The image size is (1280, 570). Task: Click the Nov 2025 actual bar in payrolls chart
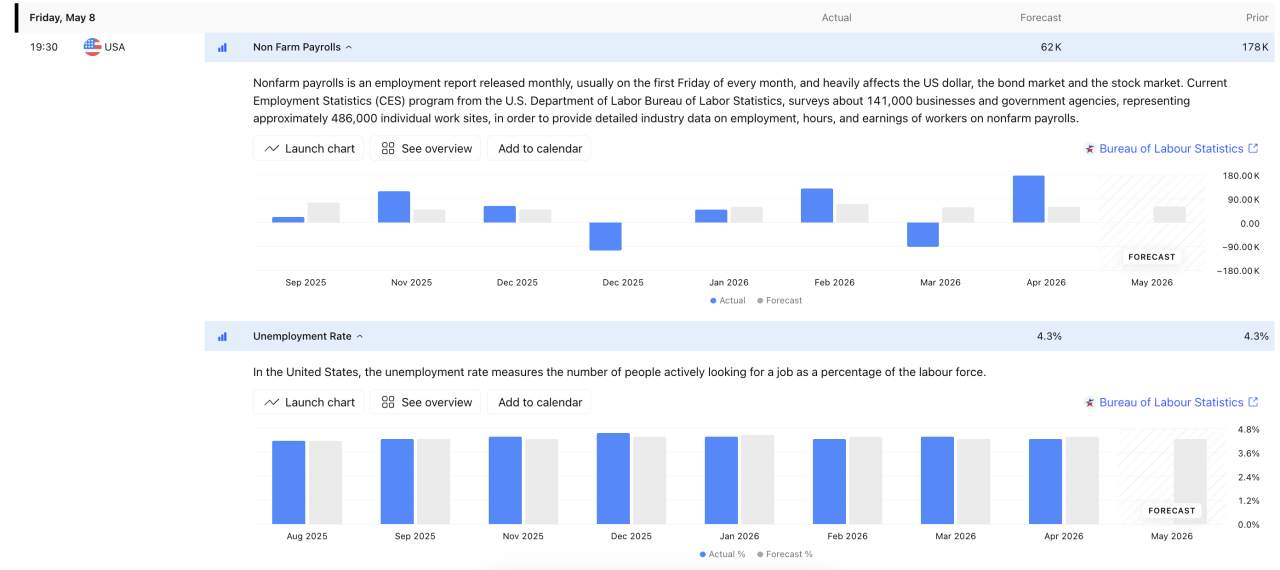(x=394, y=206)
